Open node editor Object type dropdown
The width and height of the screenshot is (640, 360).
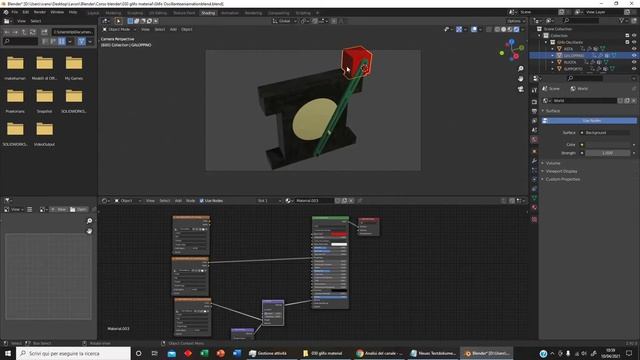(128, 201)
